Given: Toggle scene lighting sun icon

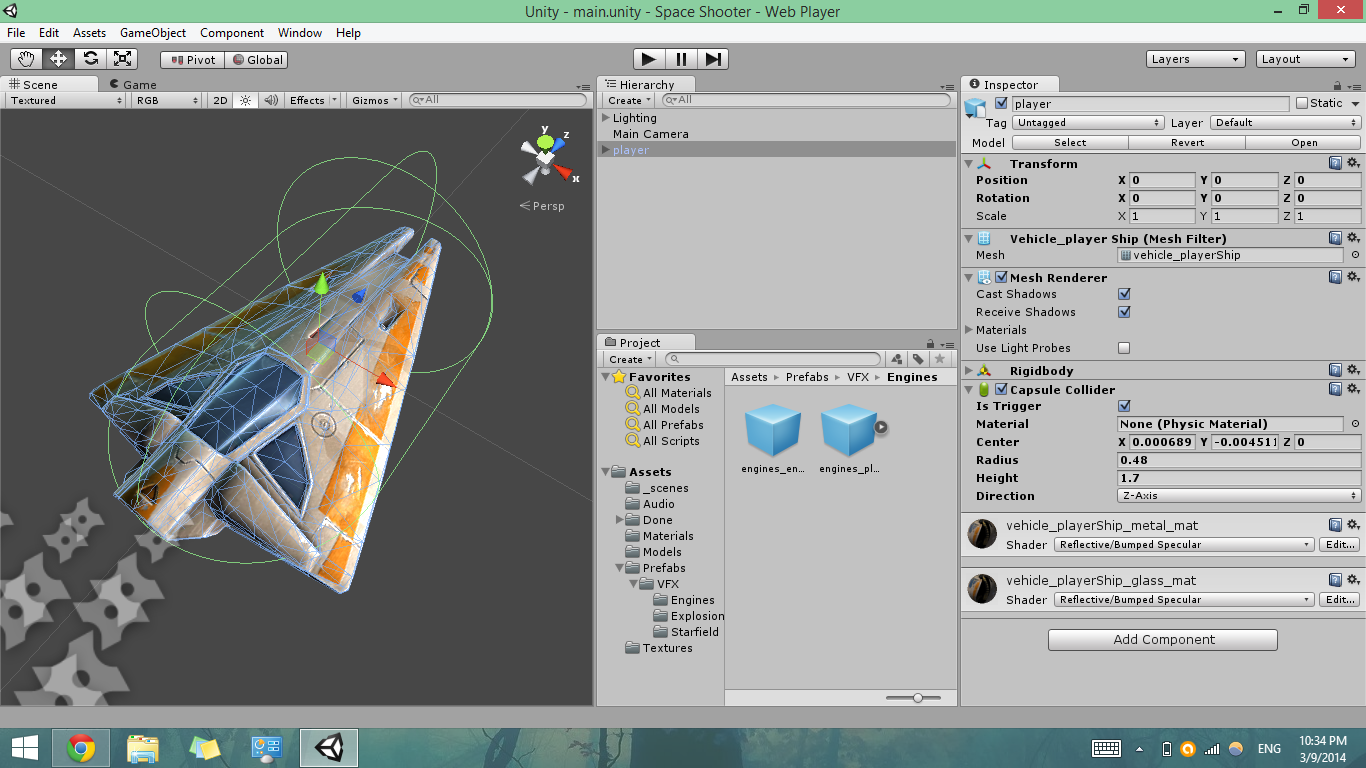Looking at the screenshot, I should [x=245, y=100].
